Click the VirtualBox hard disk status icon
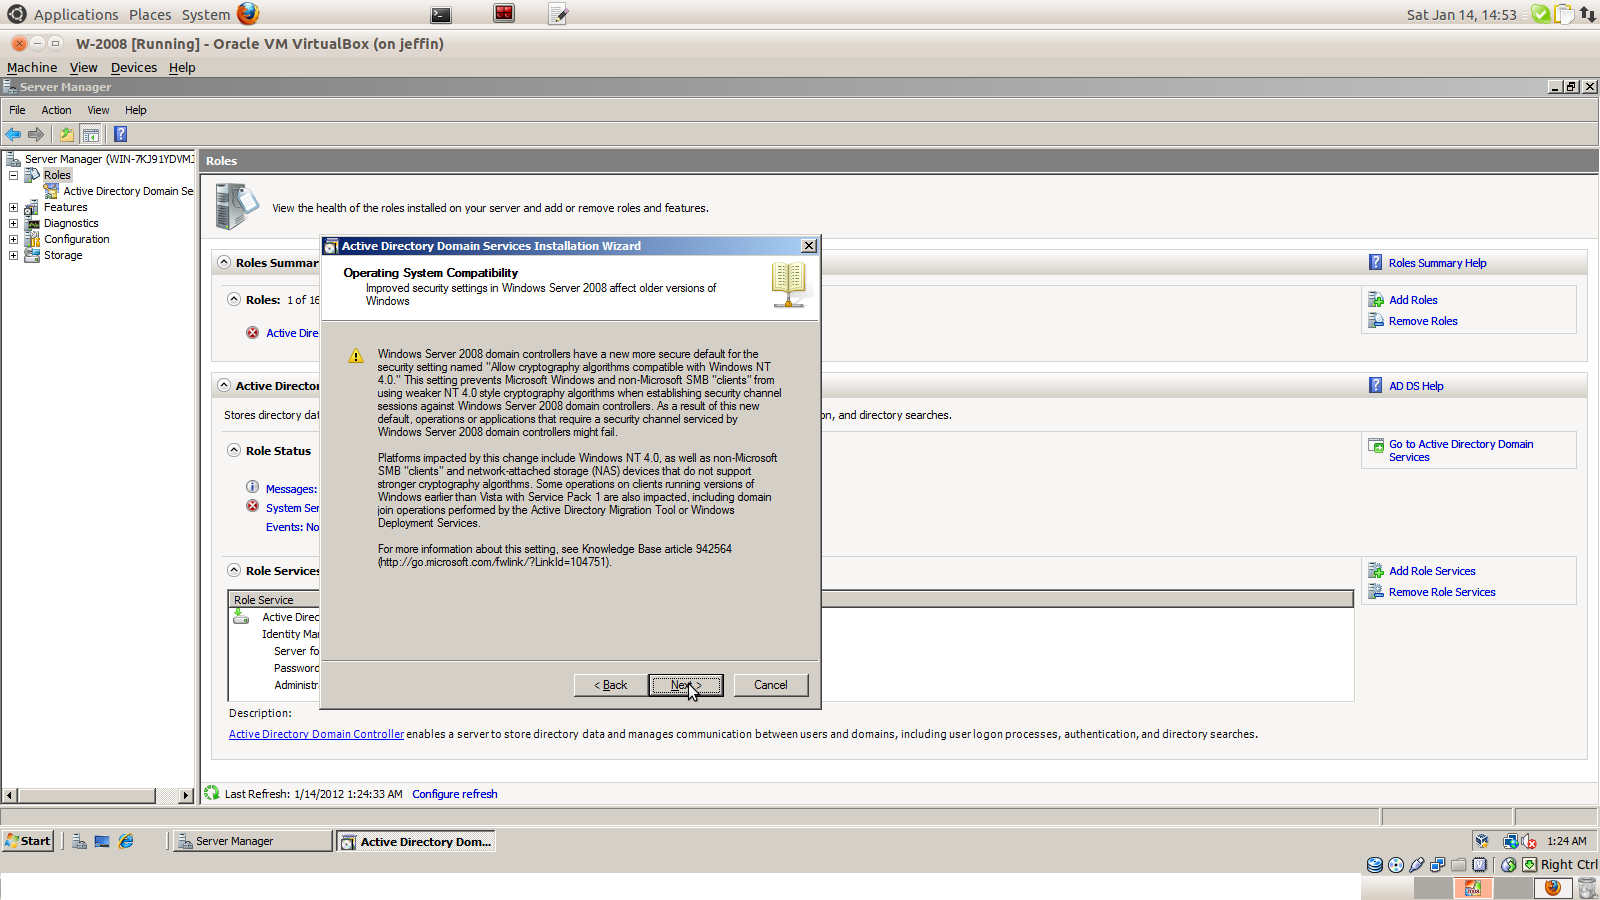The height and width of the screenshot is (900, 1600). (1375, 865)
